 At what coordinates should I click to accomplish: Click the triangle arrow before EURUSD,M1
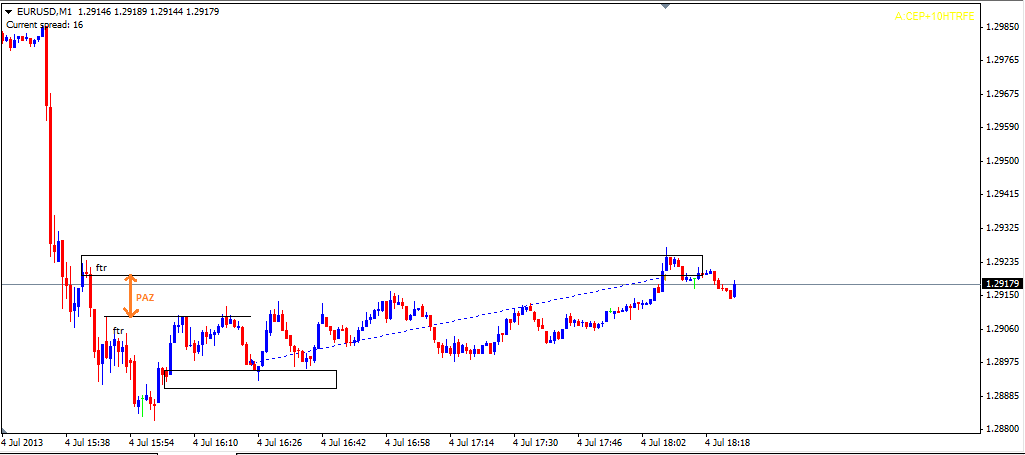click(8, 11)
